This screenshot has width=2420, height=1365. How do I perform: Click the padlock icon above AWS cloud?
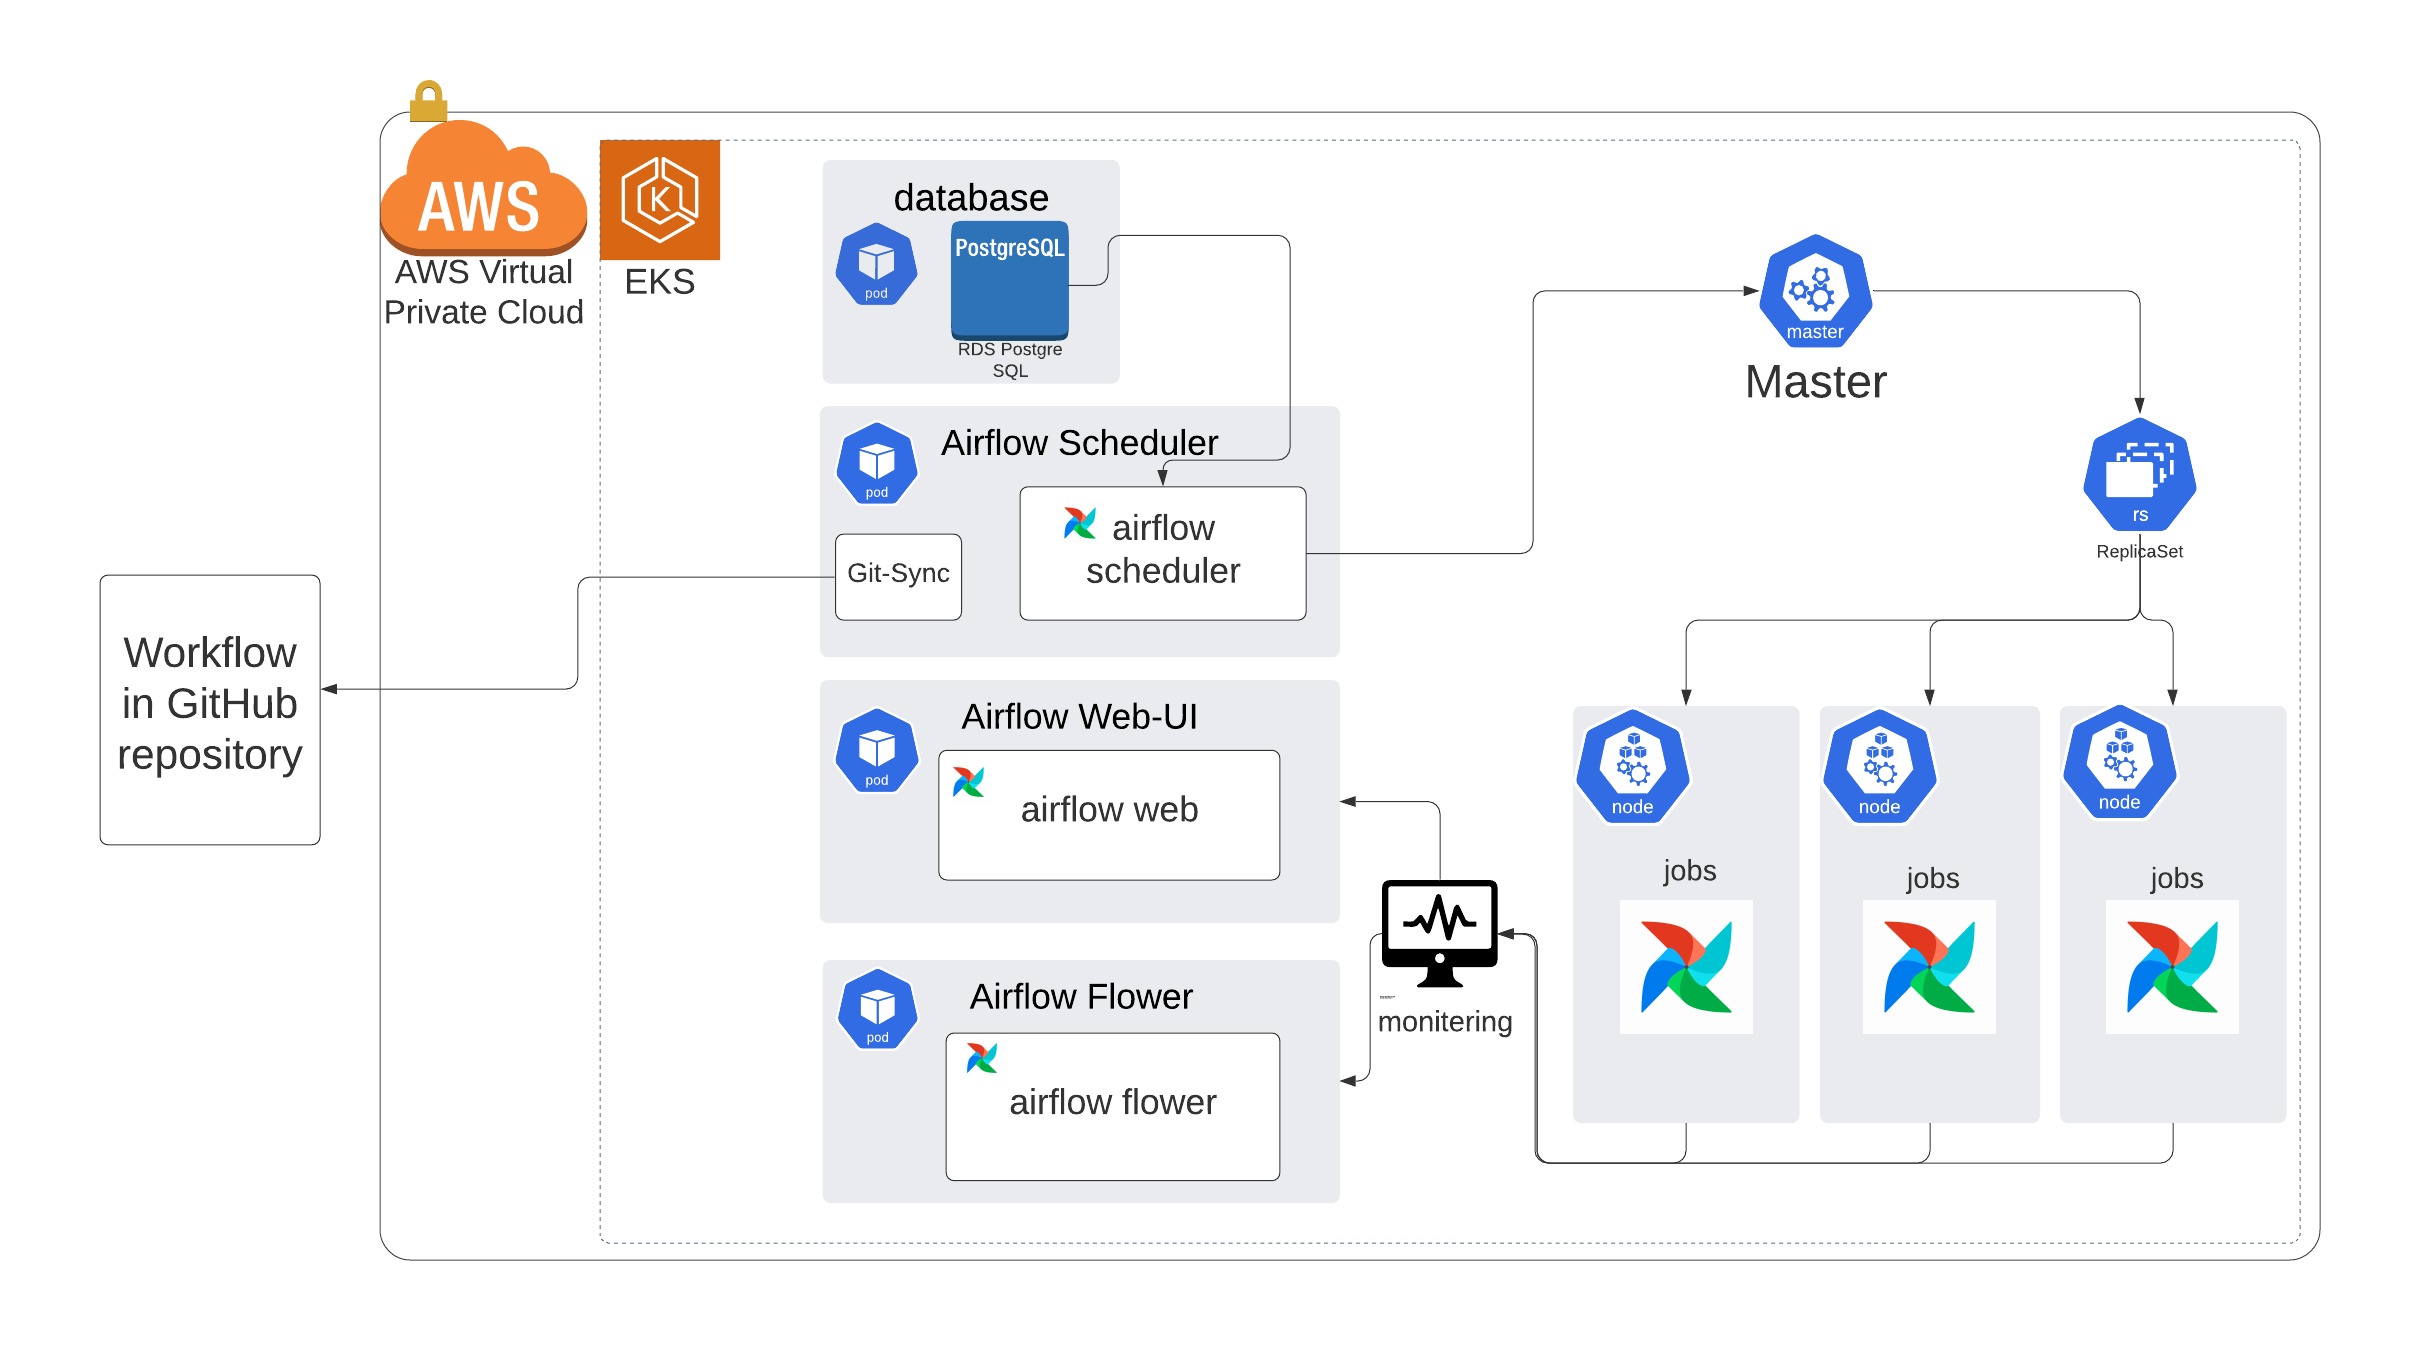(428, 101)
